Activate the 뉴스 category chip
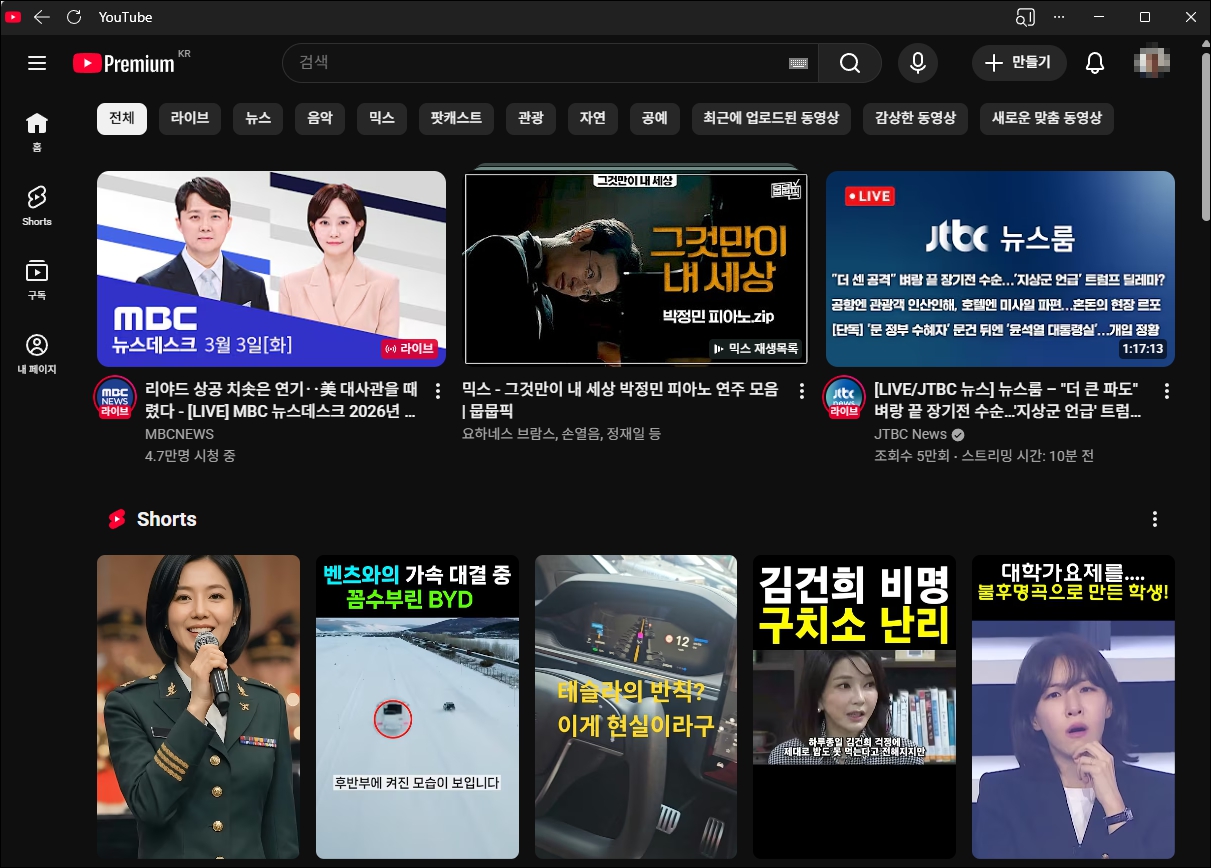The image size is (1211, 868). pyautogui.click(x=257, y=118)
